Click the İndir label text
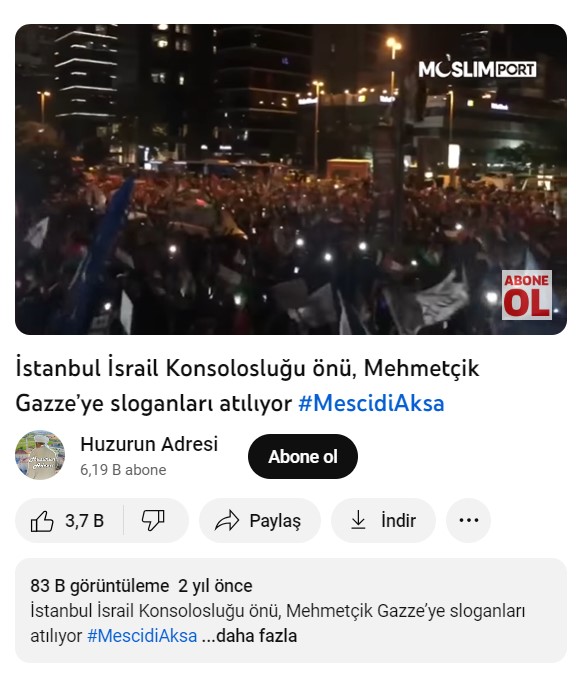Screen dimensions: 582x680 click(x=398, y=520)
